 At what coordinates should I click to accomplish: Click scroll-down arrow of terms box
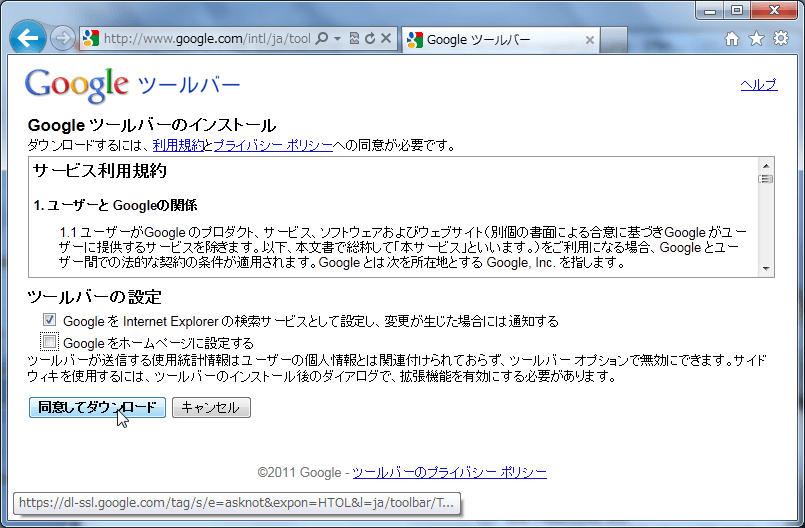(766, 269)
